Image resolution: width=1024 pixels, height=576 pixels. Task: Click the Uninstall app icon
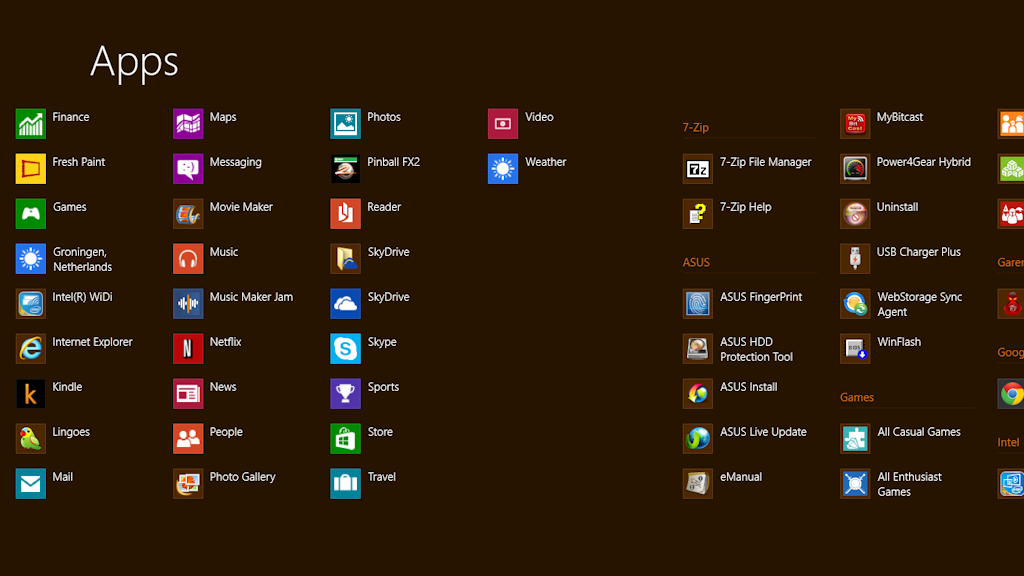click(x=855, y=214)
